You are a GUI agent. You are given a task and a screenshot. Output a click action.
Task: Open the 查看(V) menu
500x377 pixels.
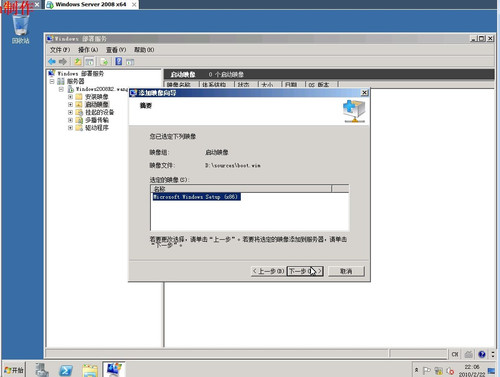pos(116,50)
